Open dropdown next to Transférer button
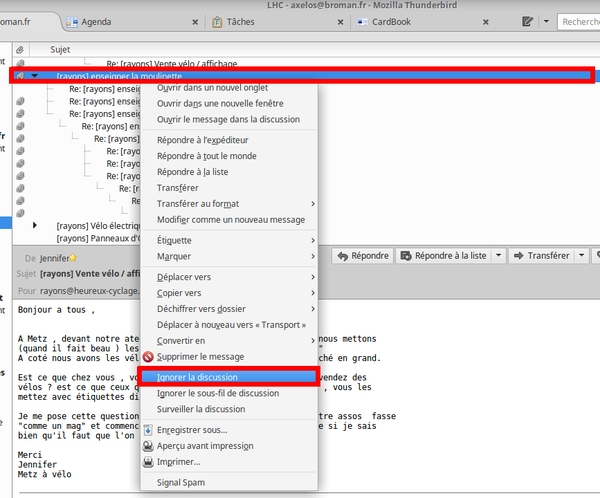The height and width of the screenshot is (498, 600). (x=582, y=255)
